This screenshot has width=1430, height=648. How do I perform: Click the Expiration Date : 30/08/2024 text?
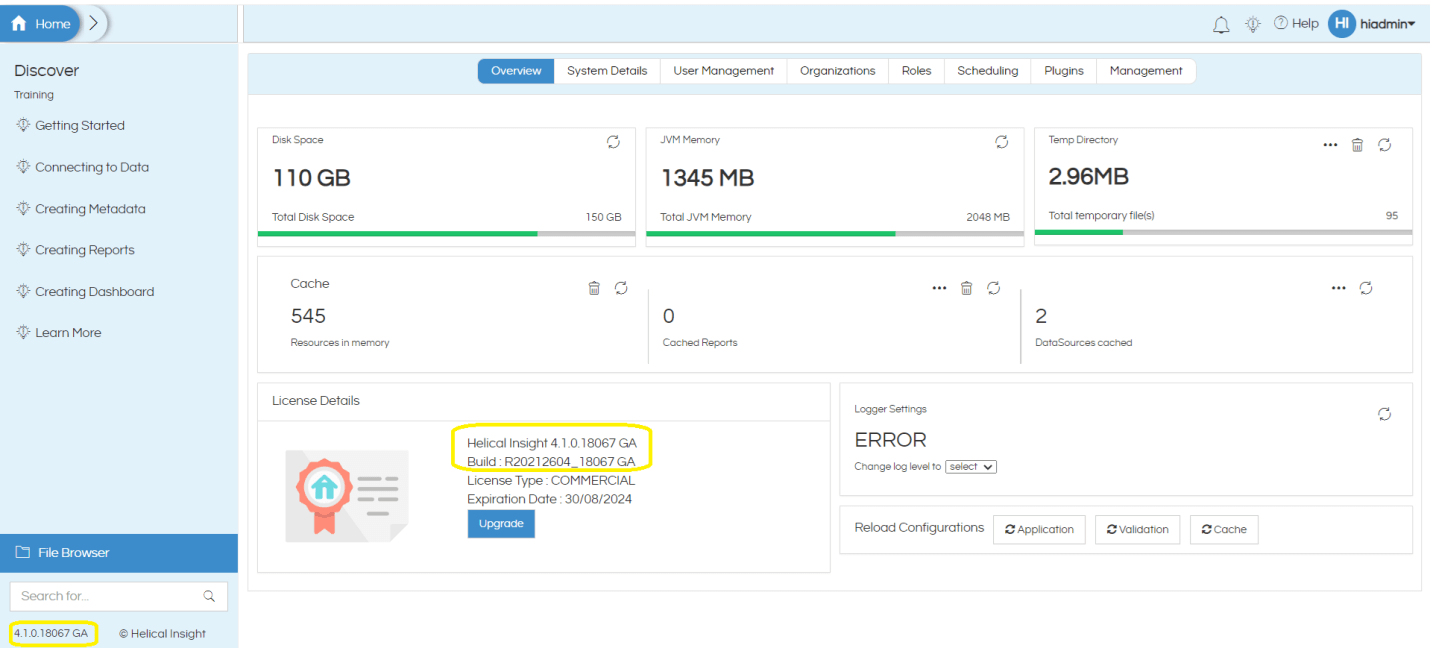click(549, 499)
